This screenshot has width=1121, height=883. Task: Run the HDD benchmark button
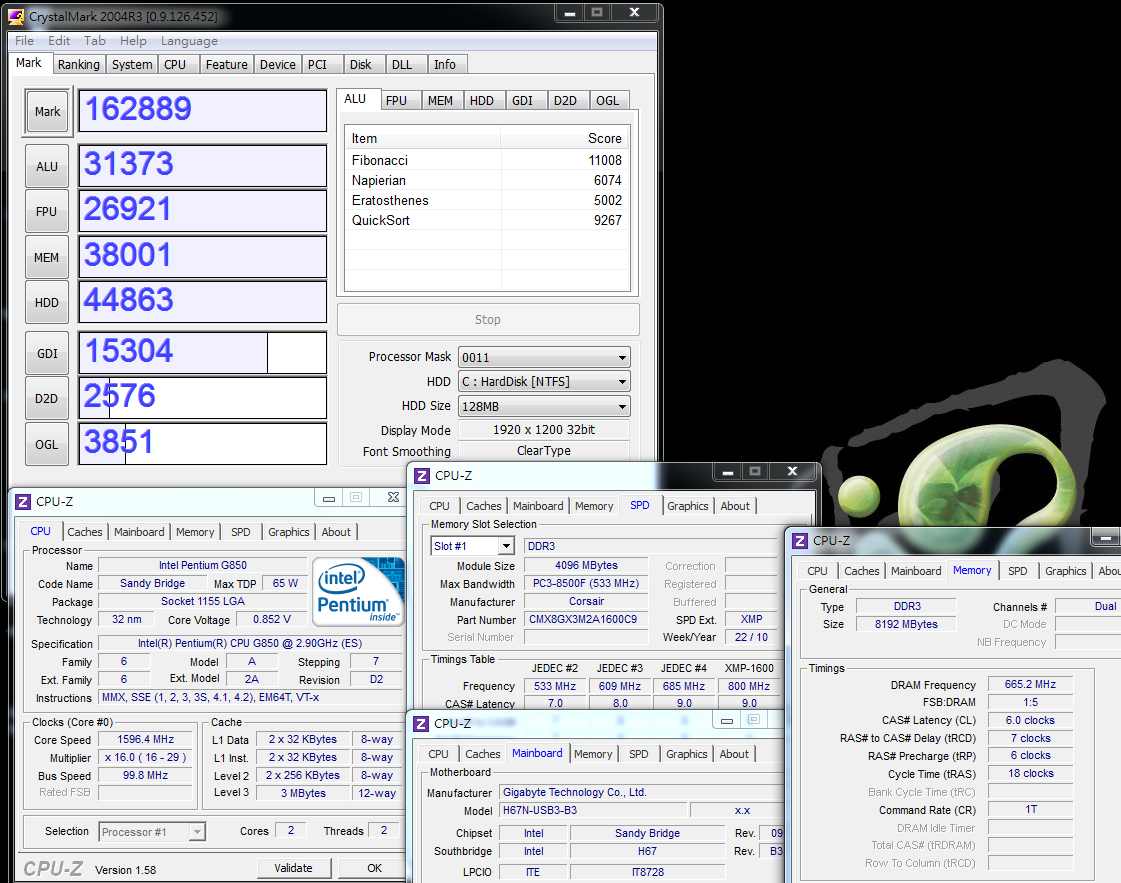point(47,302)
